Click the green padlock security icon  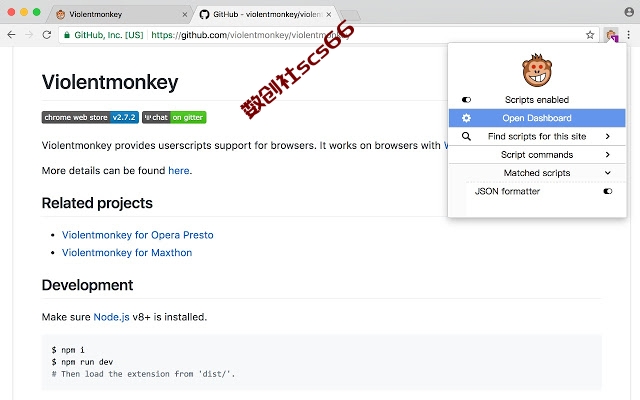tap(67, 35)
